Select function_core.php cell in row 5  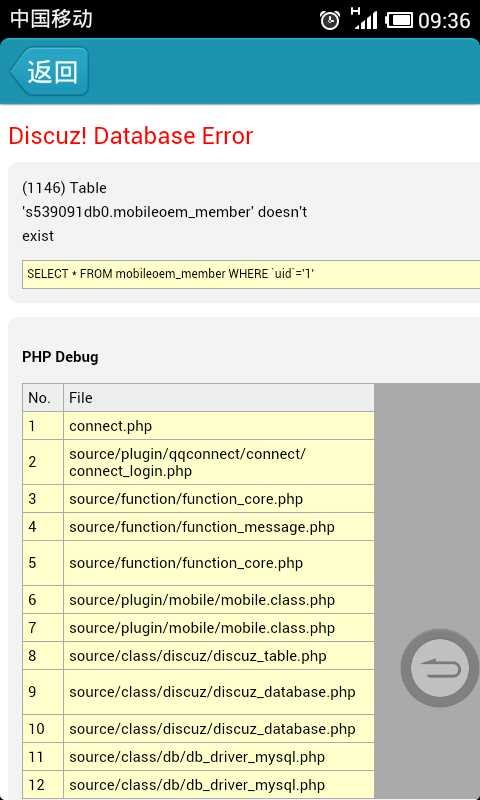(x=219, y=563)
